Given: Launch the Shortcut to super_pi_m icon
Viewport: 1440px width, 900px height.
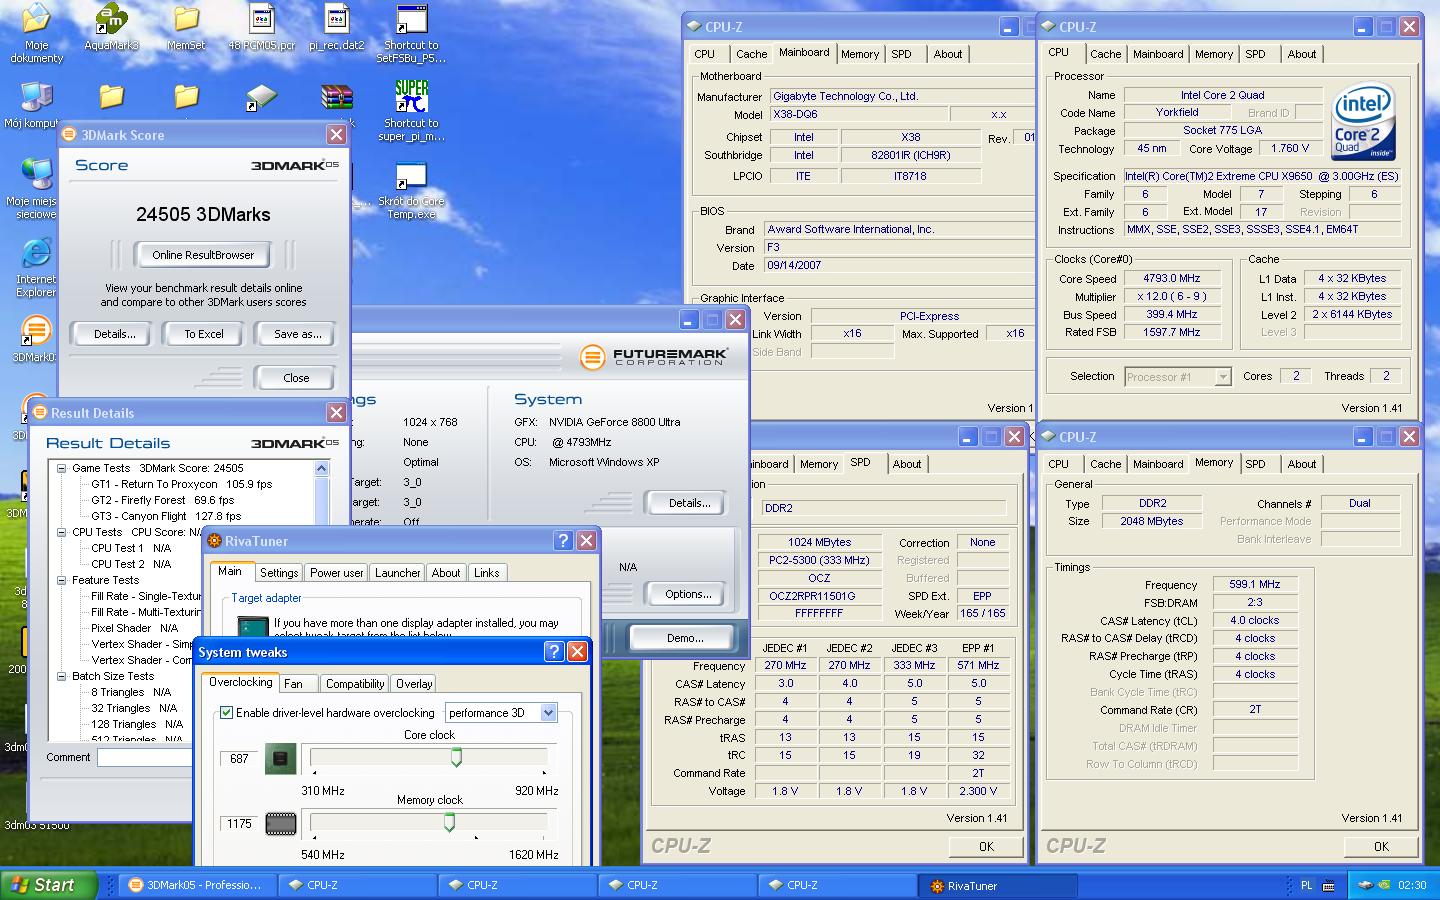Looking at the screenshot, I should pyautogui.click(x=411, y=97).
